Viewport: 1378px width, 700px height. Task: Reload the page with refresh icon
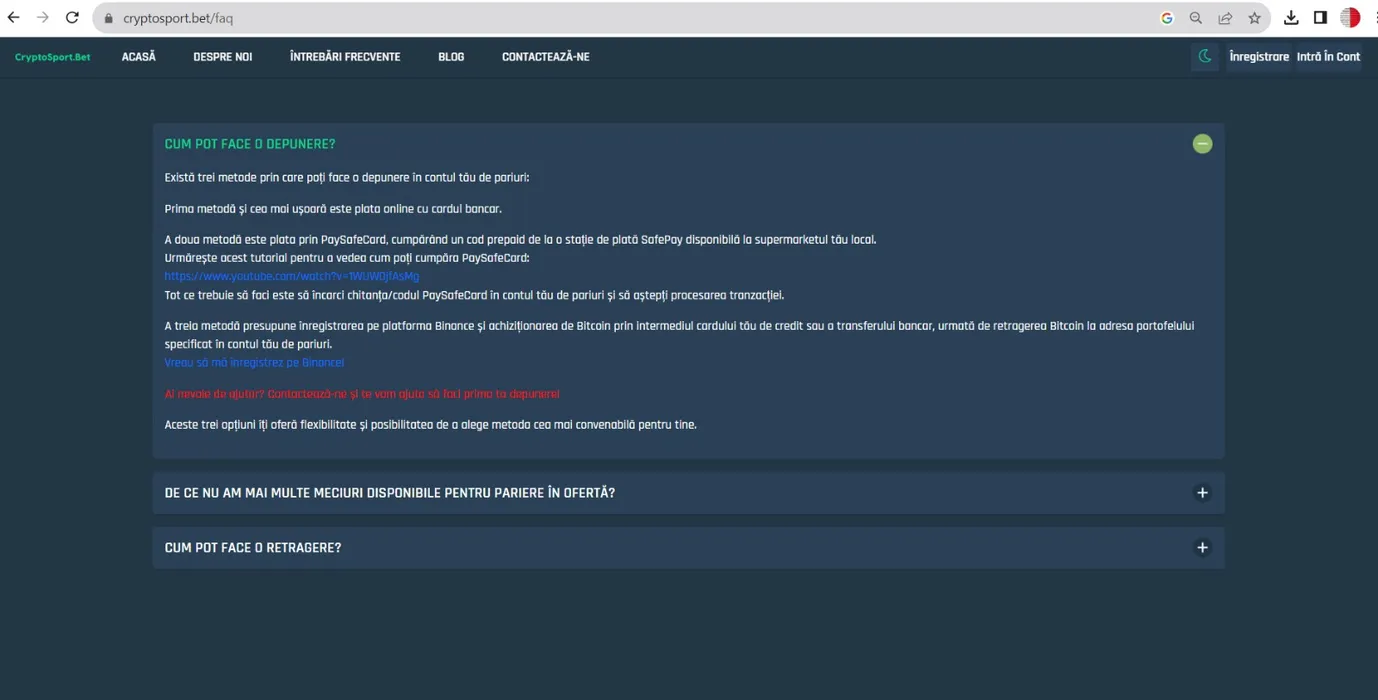coord(72,18)
